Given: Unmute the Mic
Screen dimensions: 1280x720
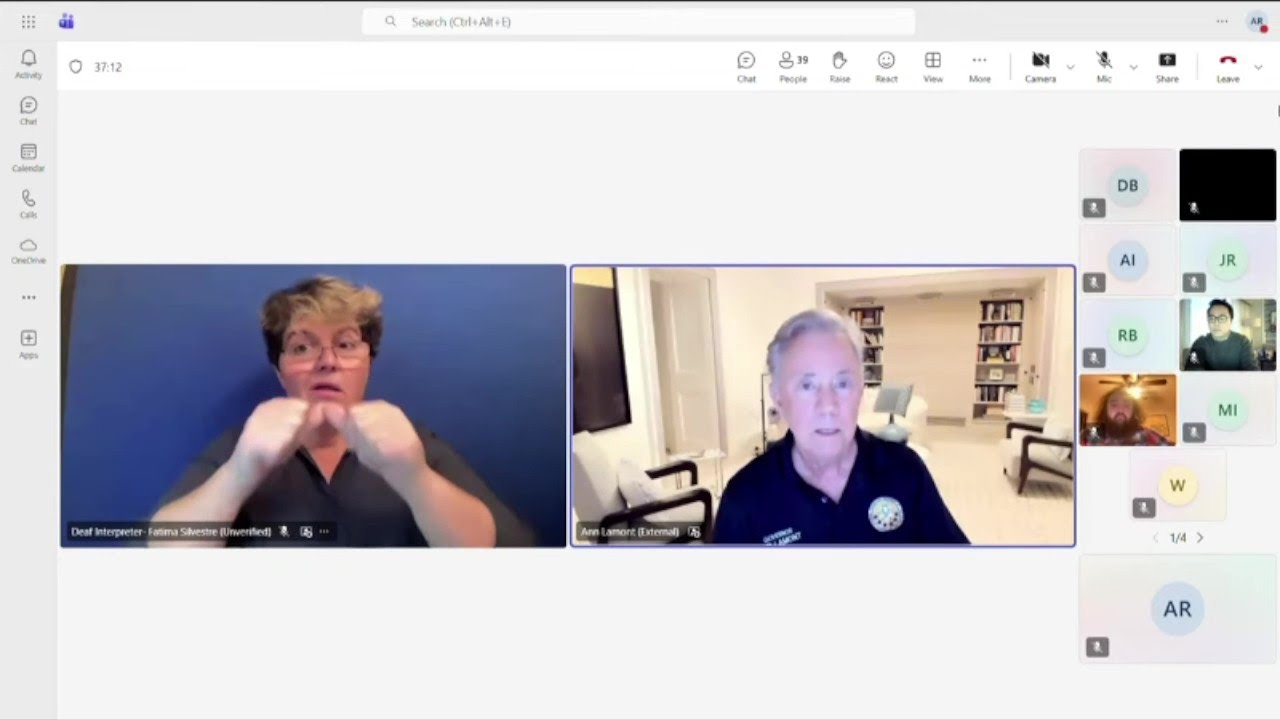Looking at the screenshot, I should click(x=1104, y=67).
